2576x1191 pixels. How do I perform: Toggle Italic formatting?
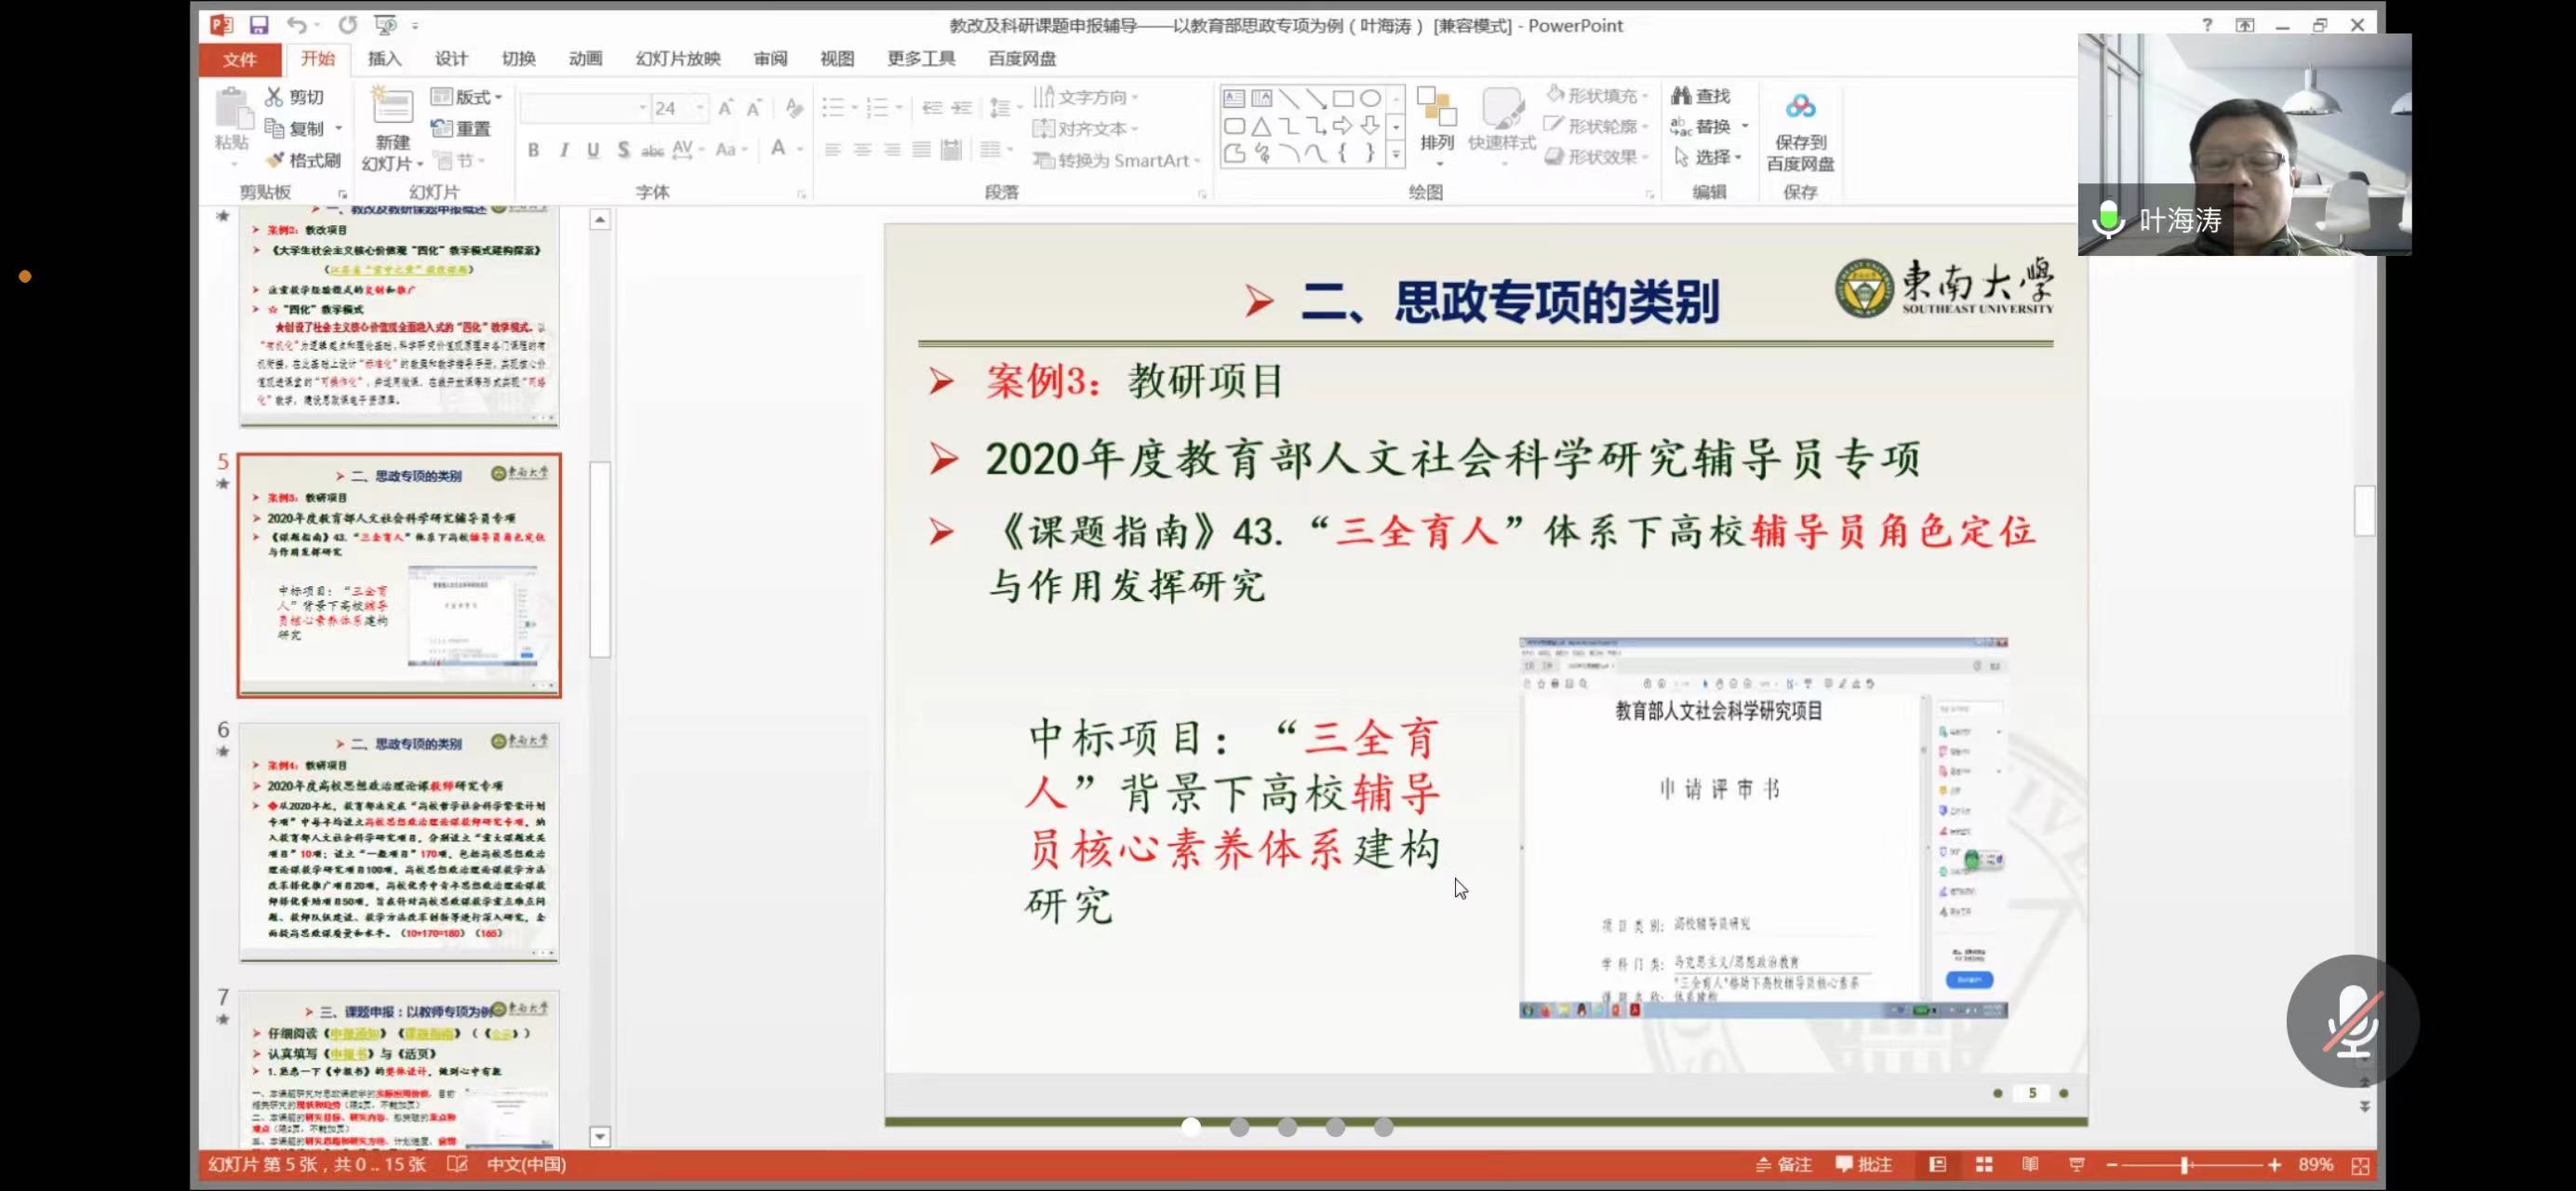(564, 150)
